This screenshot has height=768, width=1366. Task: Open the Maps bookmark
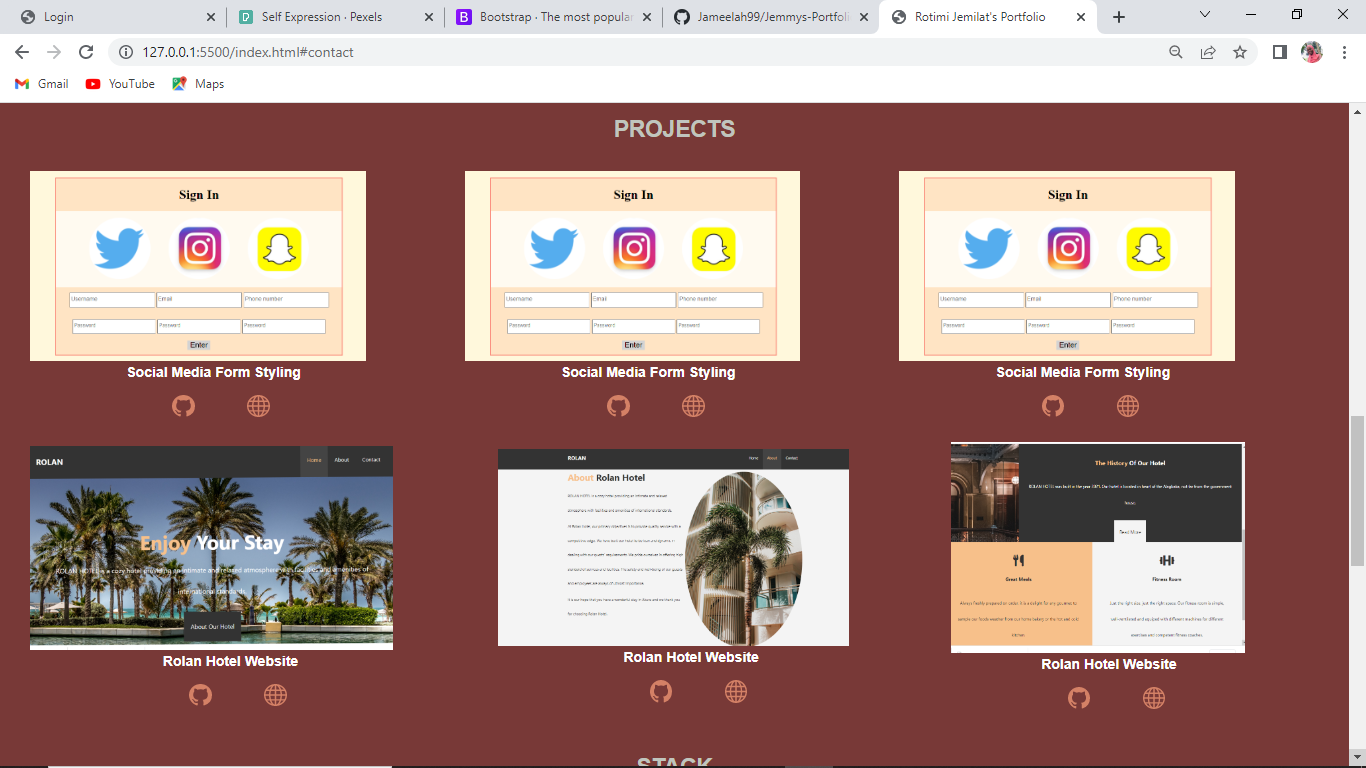[x=198, y=84]
